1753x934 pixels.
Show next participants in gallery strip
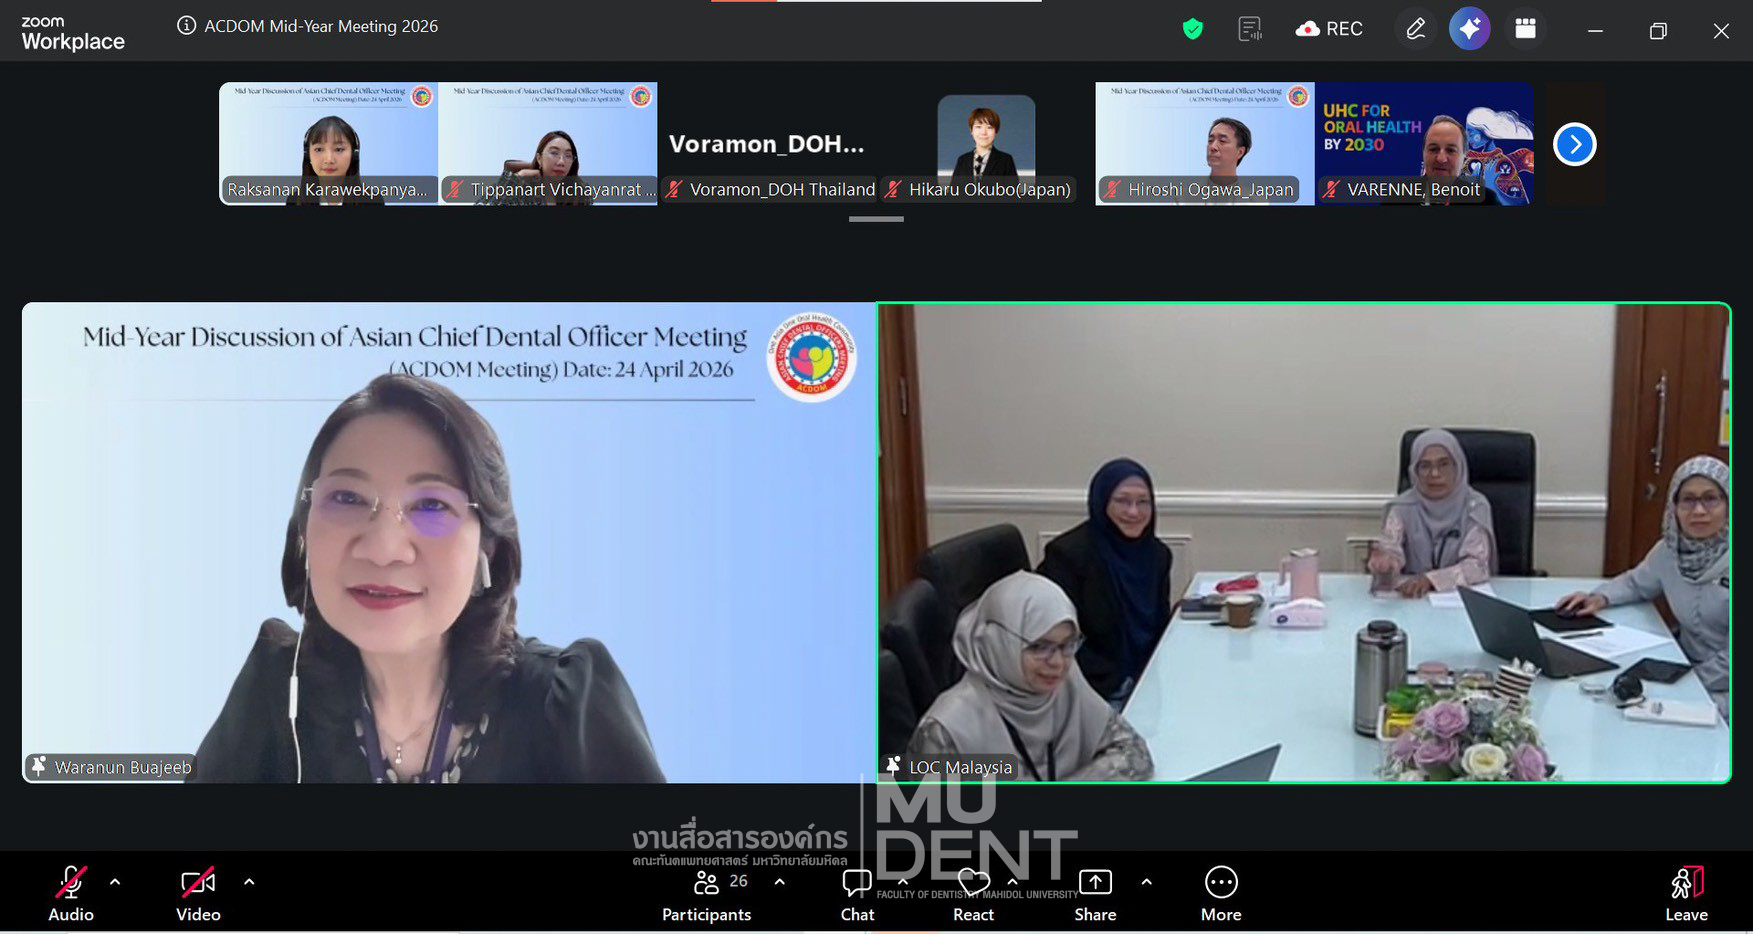pyautogui.click(x=1574, y=145)
